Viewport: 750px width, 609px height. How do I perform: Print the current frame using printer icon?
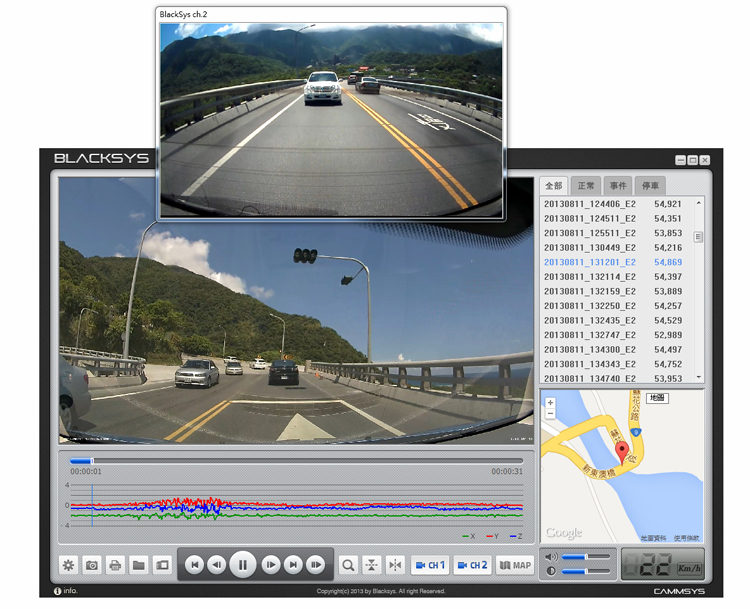[115, 565]
